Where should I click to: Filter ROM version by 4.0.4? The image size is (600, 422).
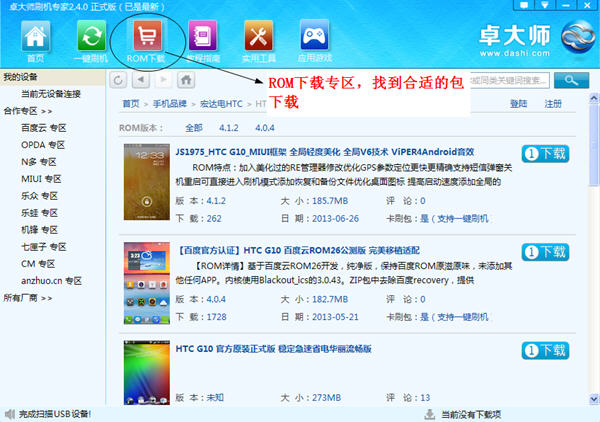point(265,128)
